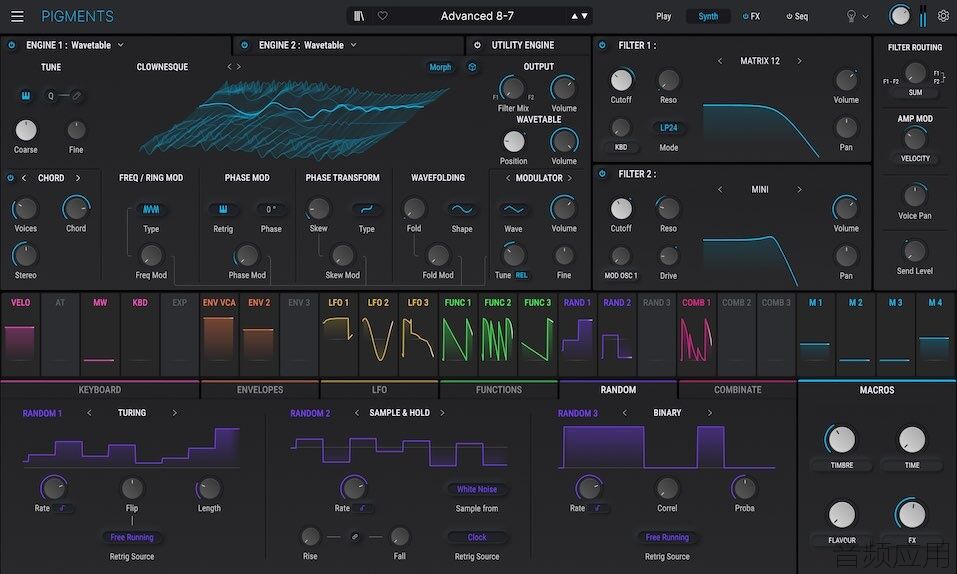
Task: Select the ENV VCA modulation source slot
Action: (219, 334)
